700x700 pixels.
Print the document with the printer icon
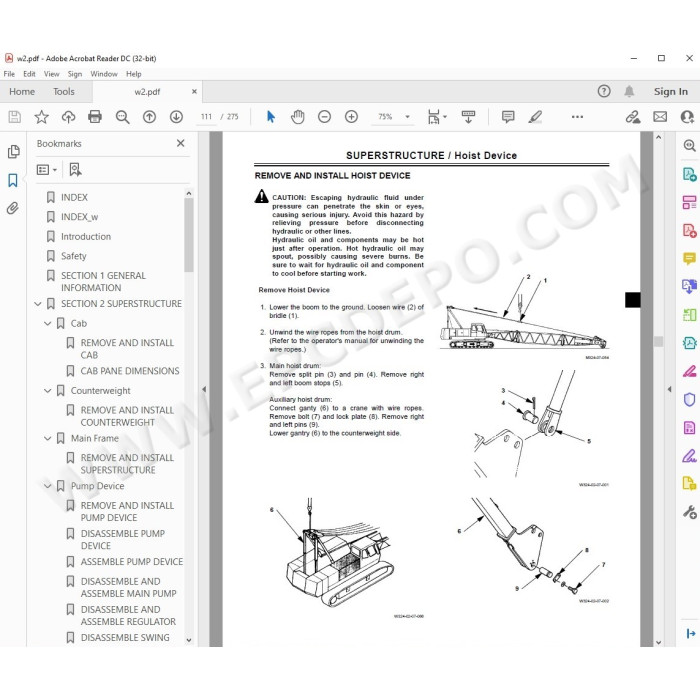coord(95,117)
